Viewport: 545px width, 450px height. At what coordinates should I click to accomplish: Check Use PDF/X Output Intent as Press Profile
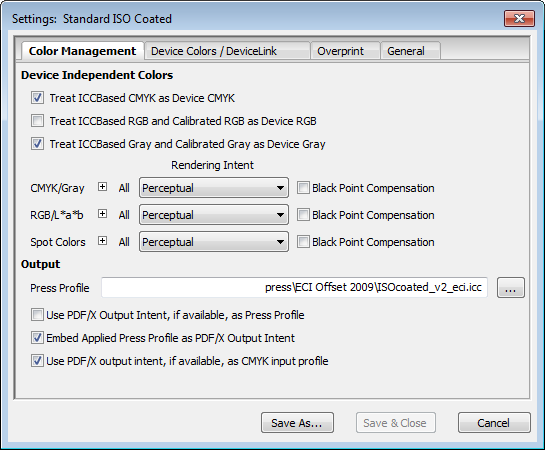click(x=37, y=315)
